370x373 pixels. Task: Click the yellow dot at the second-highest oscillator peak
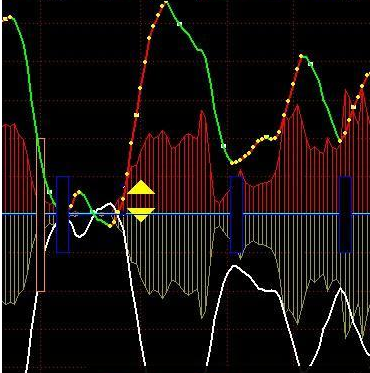(301, 56)
